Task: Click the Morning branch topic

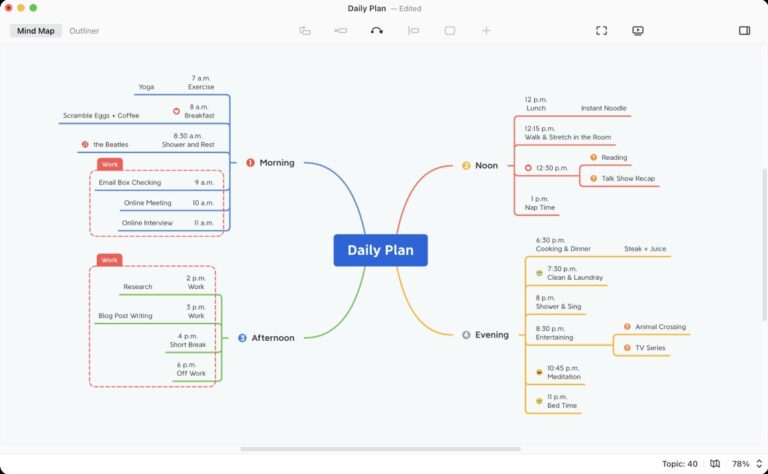Action: 276,162
